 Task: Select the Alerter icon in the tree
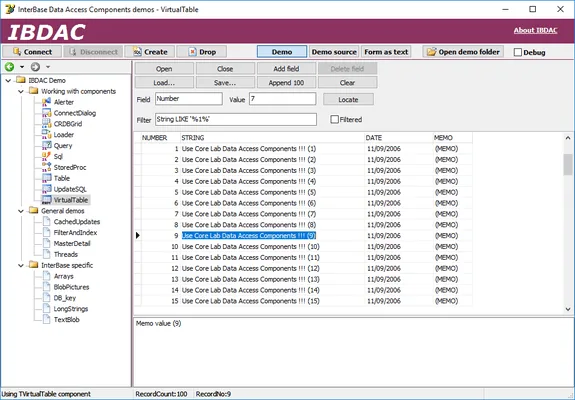point(47,102)
